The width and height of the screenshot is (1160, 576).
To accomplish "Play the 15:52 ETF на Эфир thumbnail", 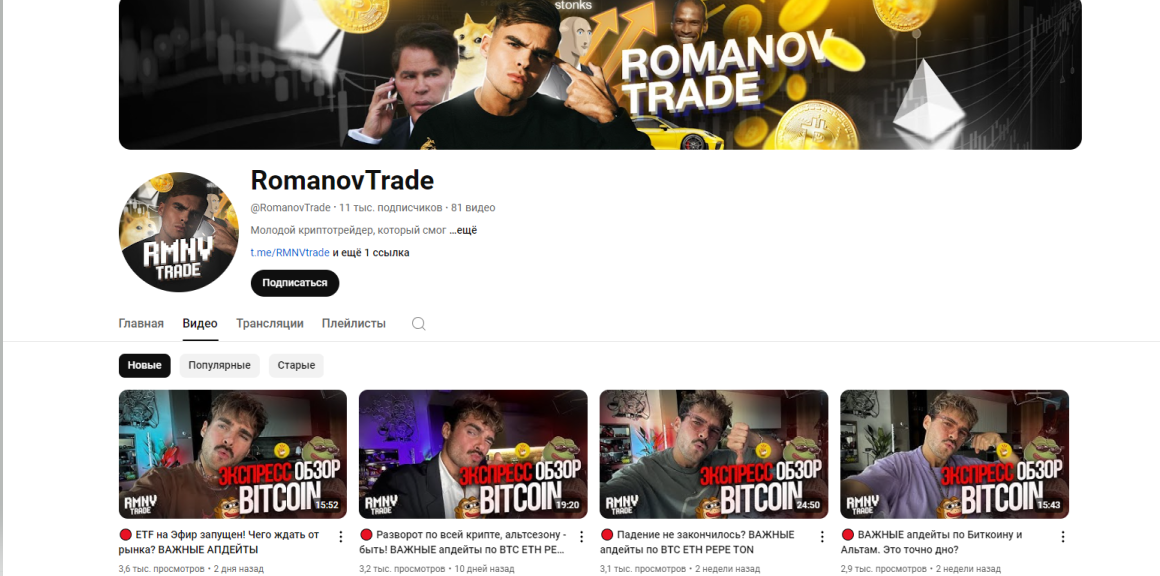I will pos(233,454).
